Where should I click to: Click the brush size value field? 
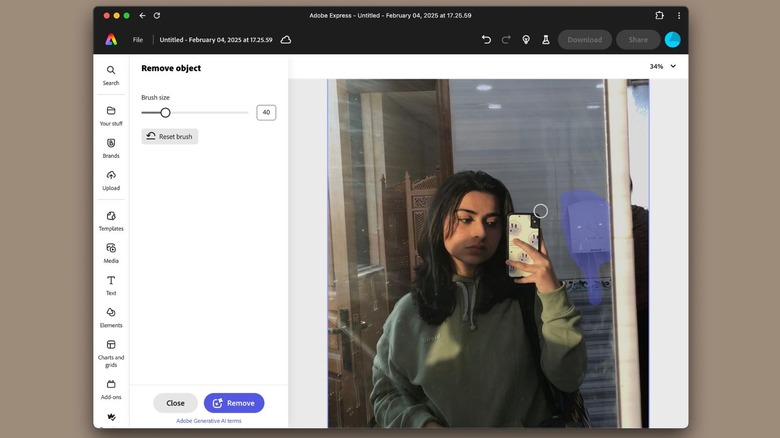click(266, 113)
